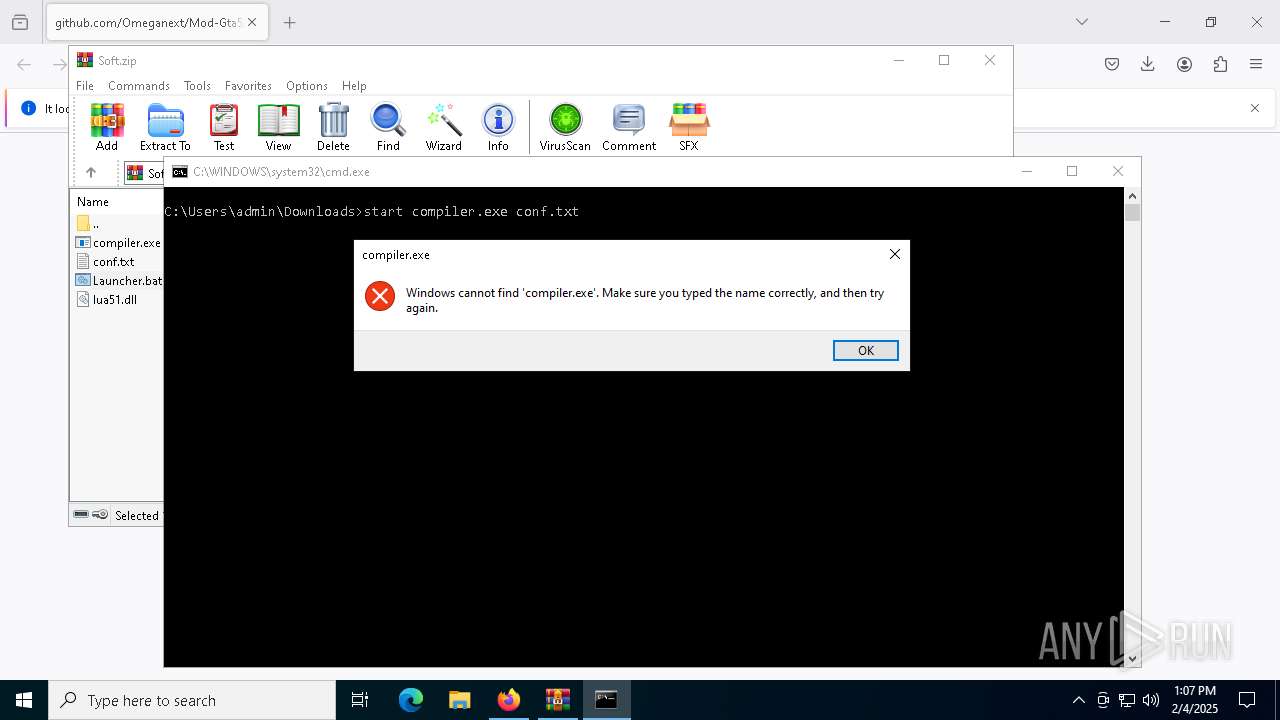1280x720 pixels.
Task: Click the volume icon in the tray
Action: coord(1151,700)
